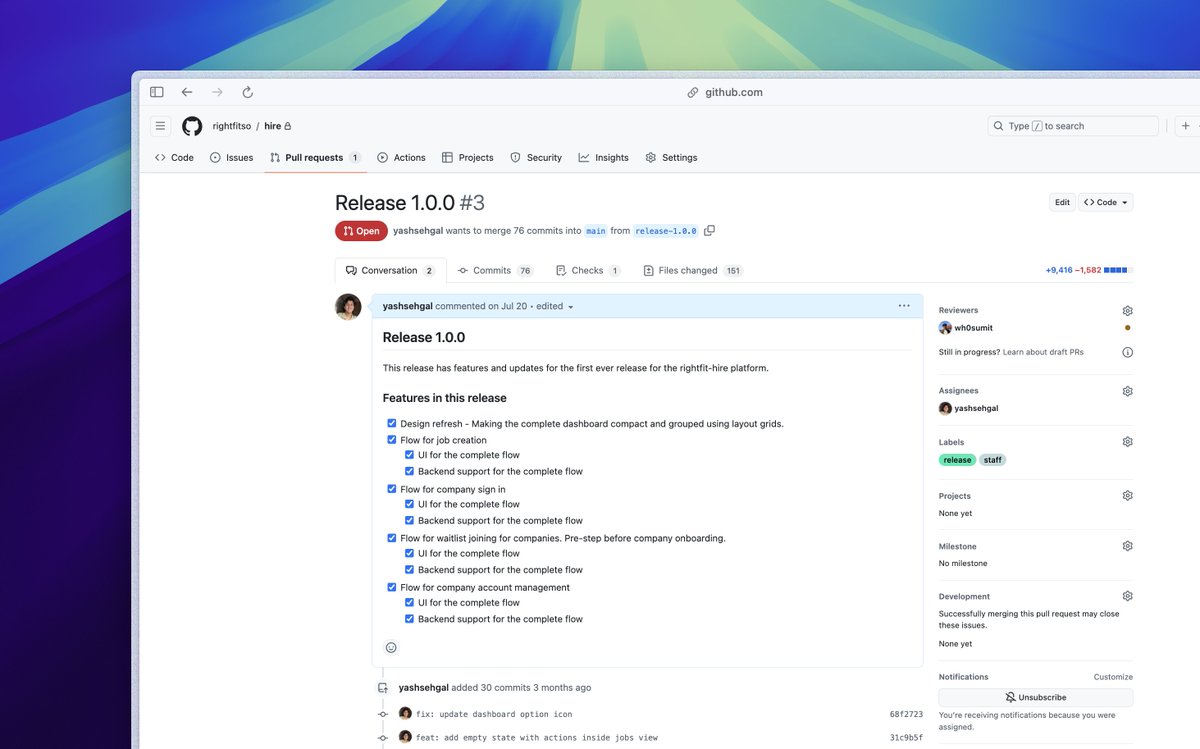Open commit 68f2723 hash
Screen dimensions: 1200x749
(x=906, y=715)
